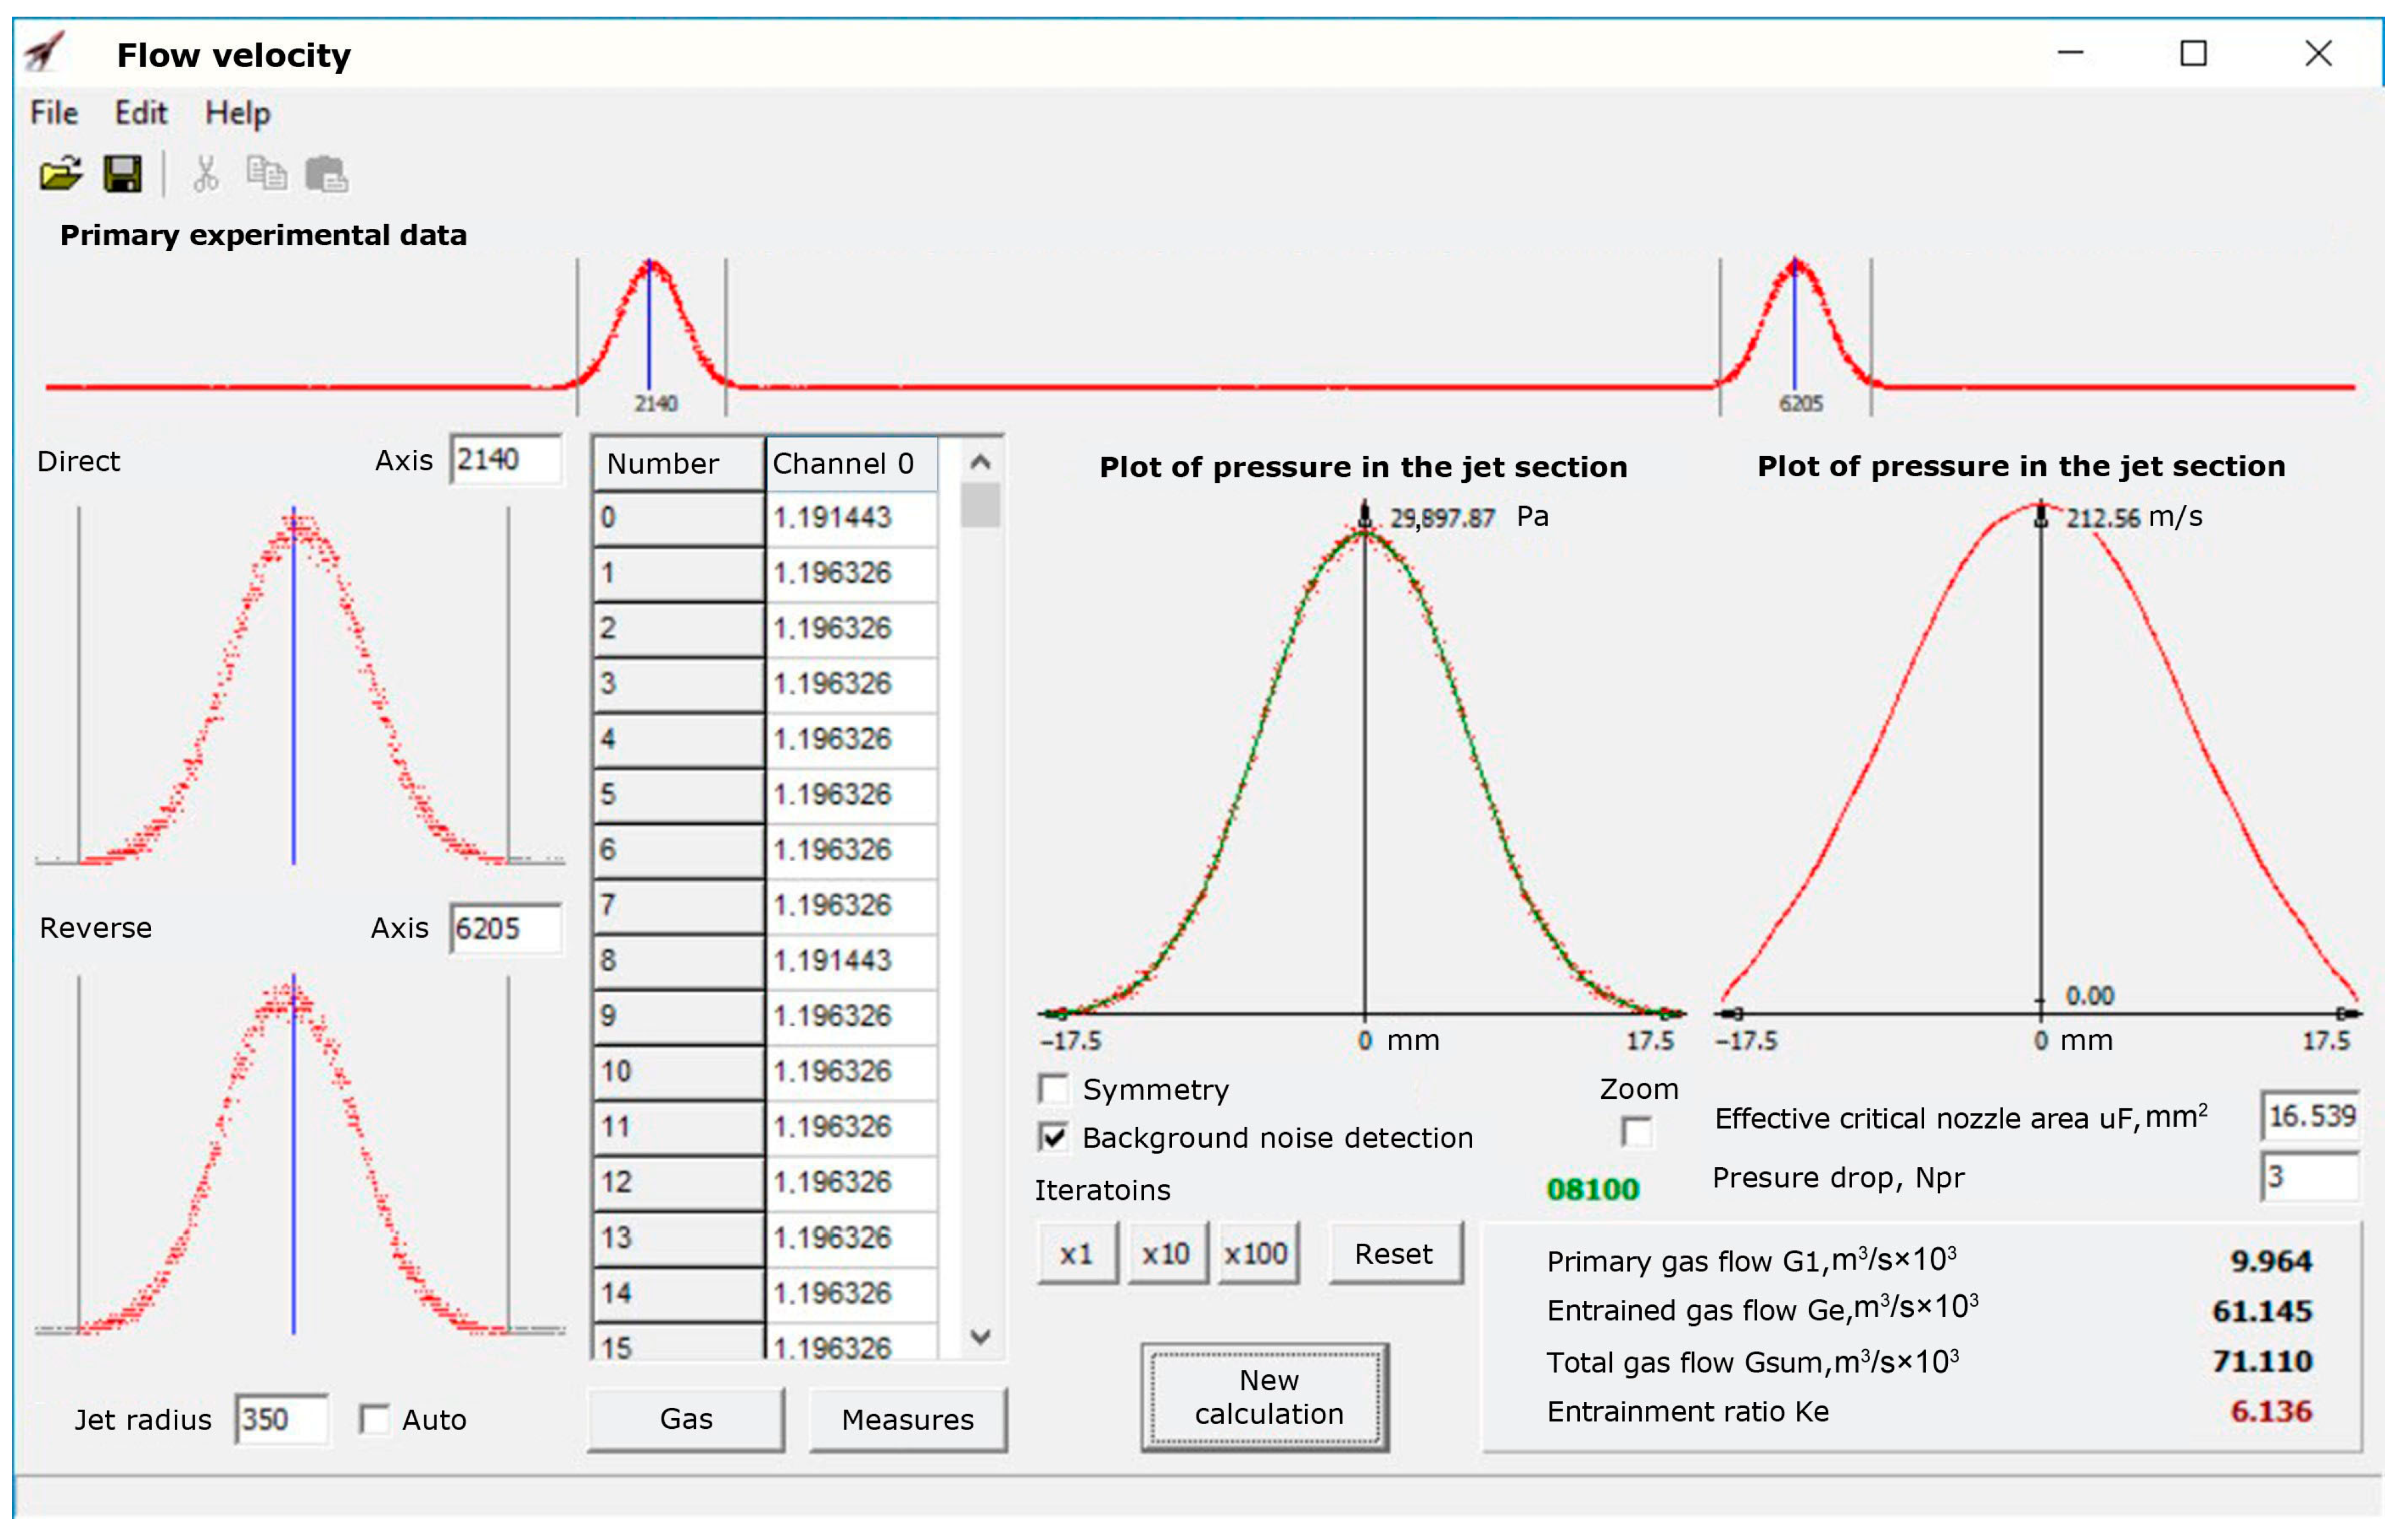
Task: Click the rocket application icon
Action: (45, 52)
